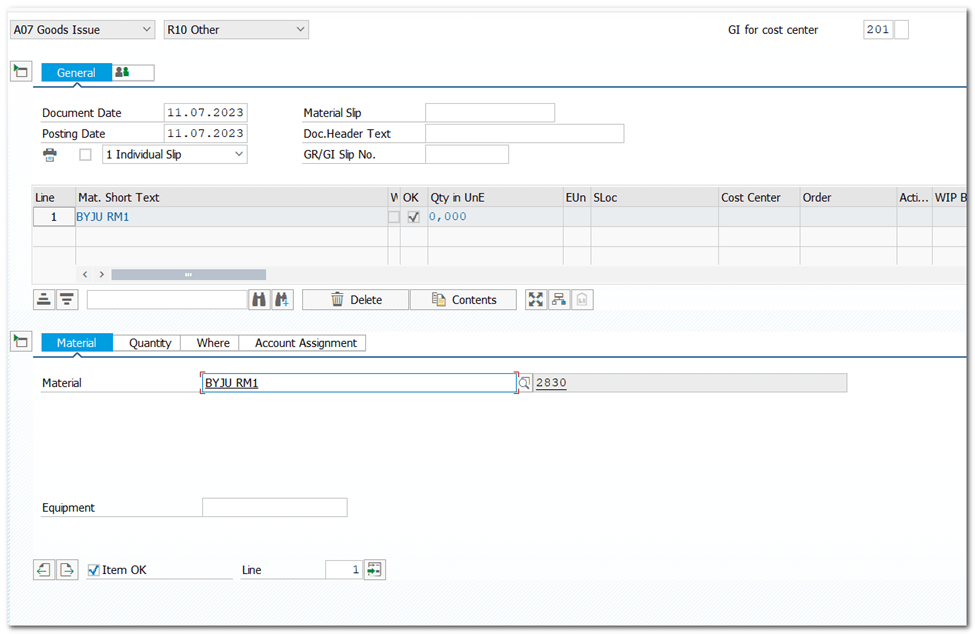Click the find next binoculars icon

(x=282, y=299)
